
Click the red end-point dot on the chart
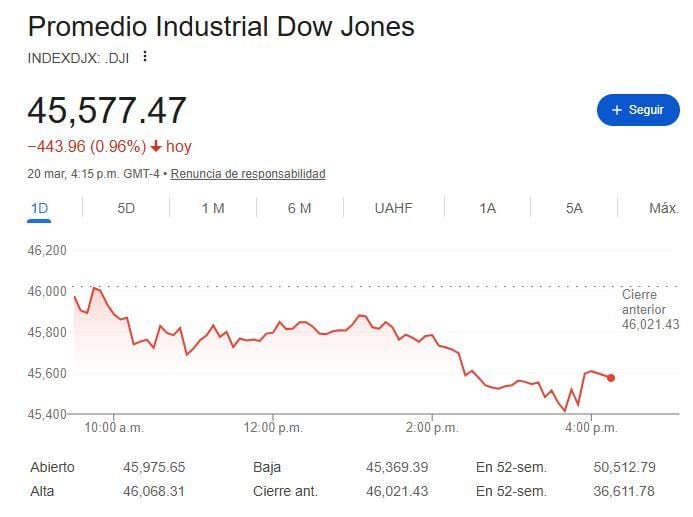click(x=611, y=378)
